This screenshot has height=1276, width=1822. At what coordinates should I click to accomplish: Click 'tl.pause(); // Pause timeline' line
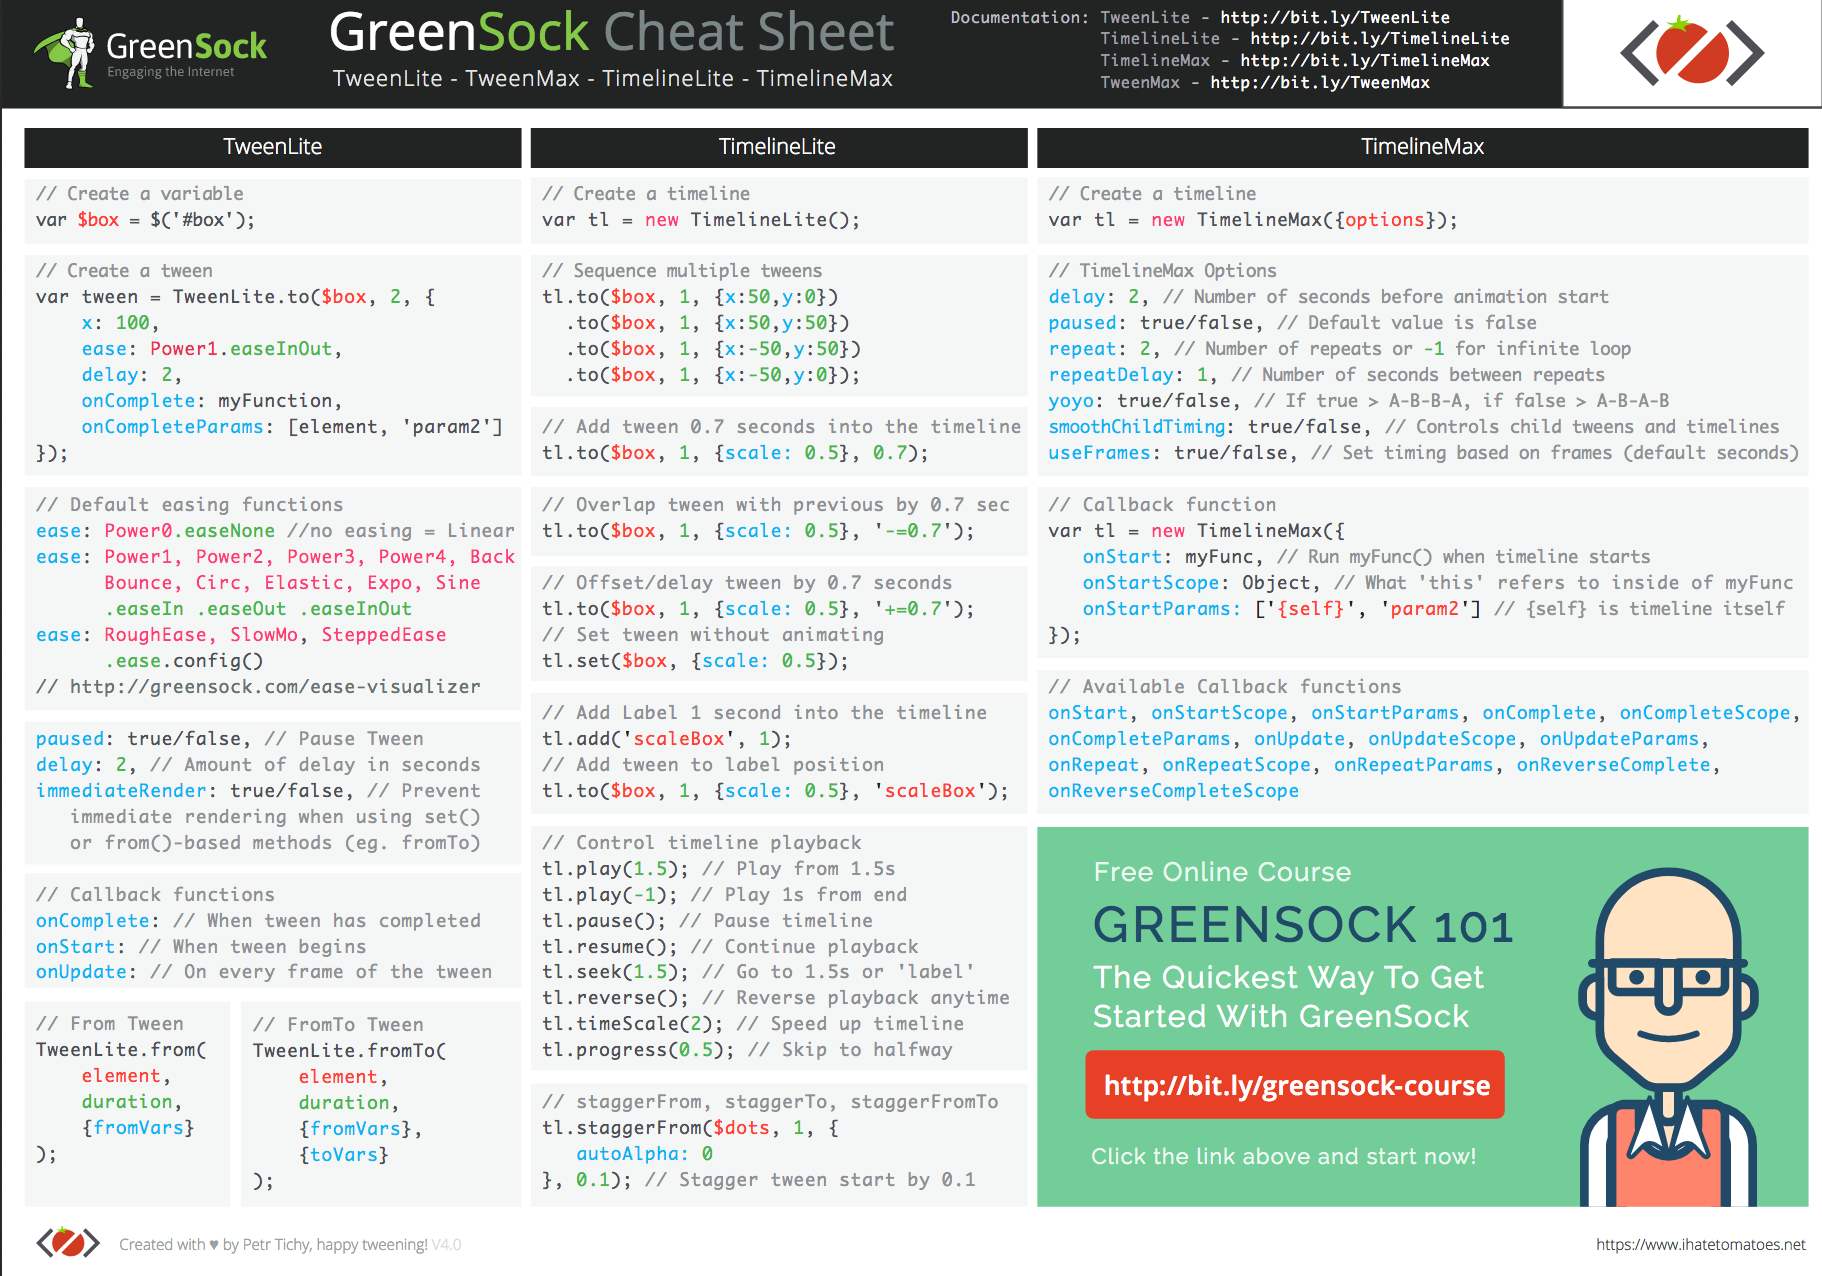(x=707, y=921)
